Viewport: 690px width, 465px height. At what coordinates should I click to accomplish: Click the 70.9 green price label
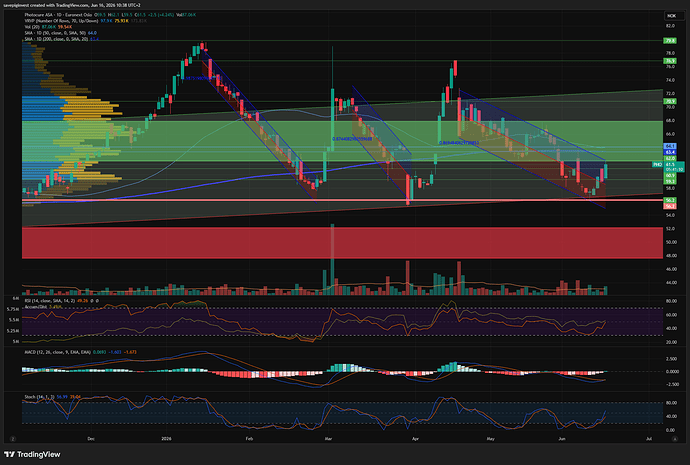(x=670, y=101)
